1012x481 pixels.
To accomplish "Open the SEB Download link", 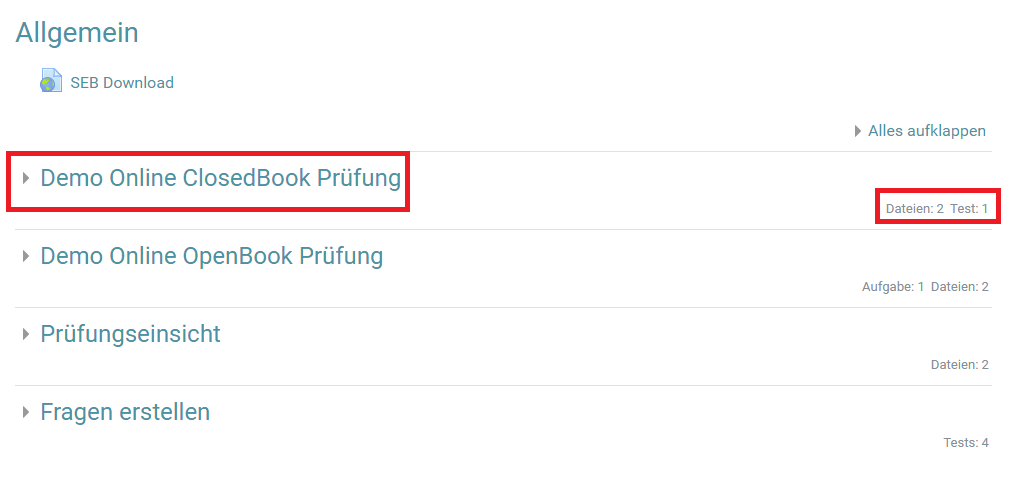I will tap(122, 83).
